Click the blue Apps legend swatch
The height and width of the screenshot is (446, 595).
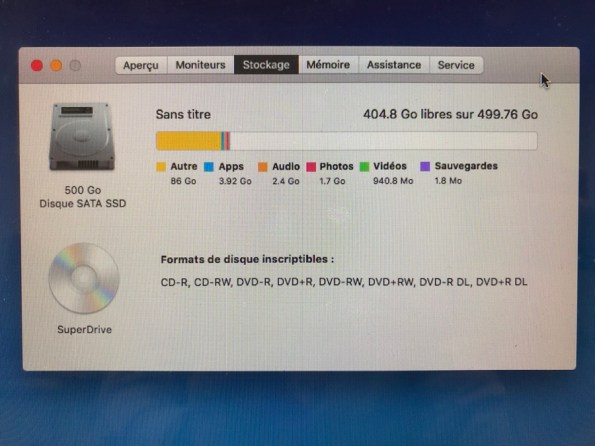209,167
